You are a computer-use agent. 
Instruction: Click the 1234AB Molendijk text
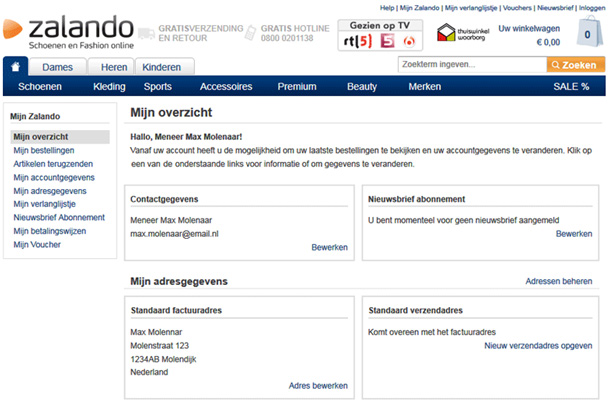tap(163, 359)
